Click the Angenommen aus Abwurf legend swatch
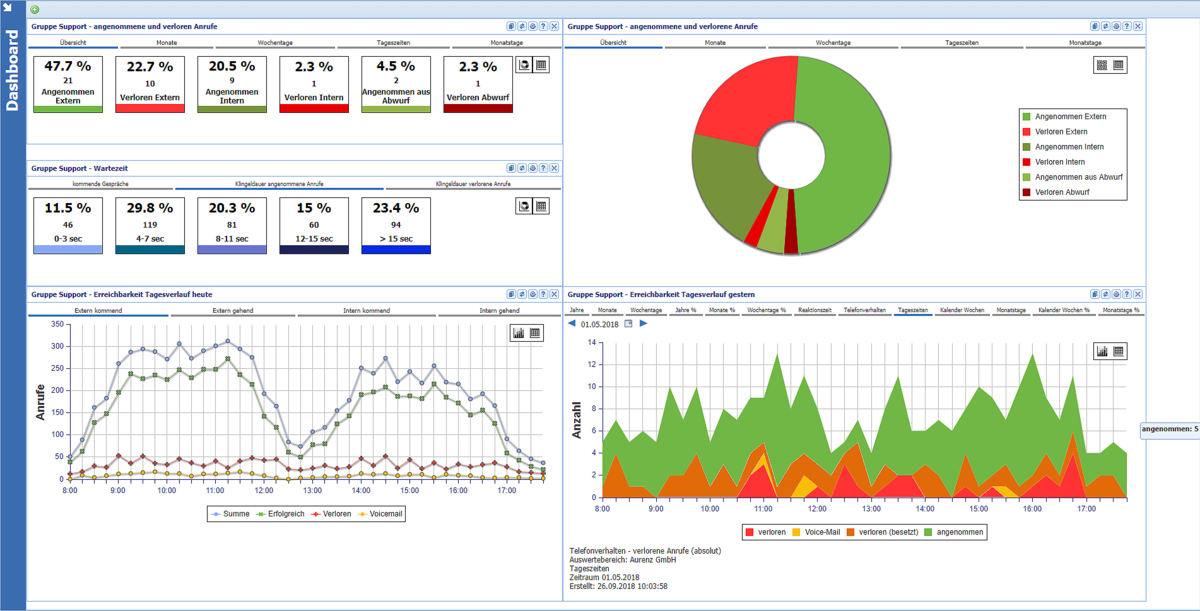The image size is (1200, 611). coord(1026,177)
